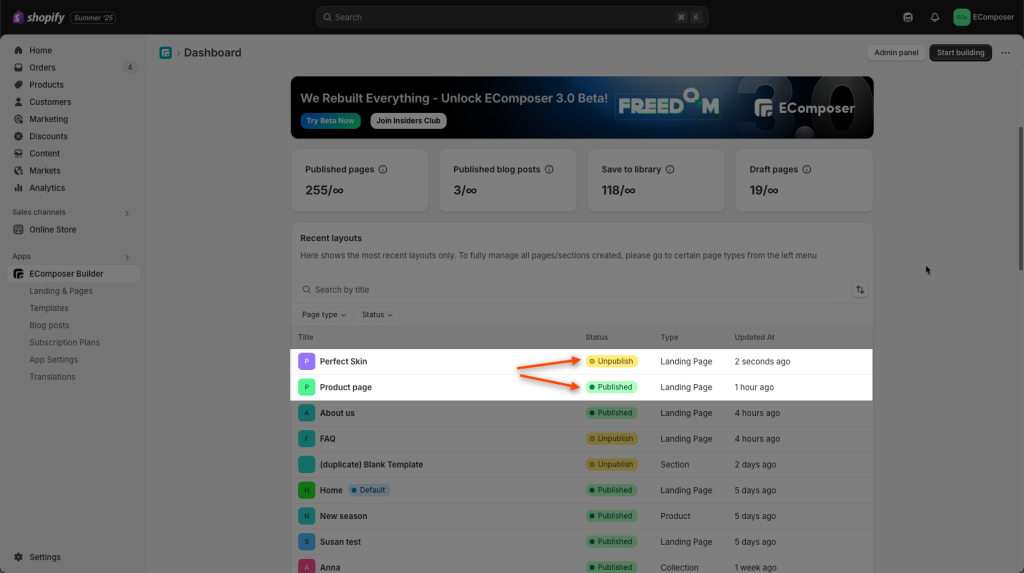Open Subscription Plans submenu item
The width and height of the screenshot is (1024, 573).
(65, 342)
